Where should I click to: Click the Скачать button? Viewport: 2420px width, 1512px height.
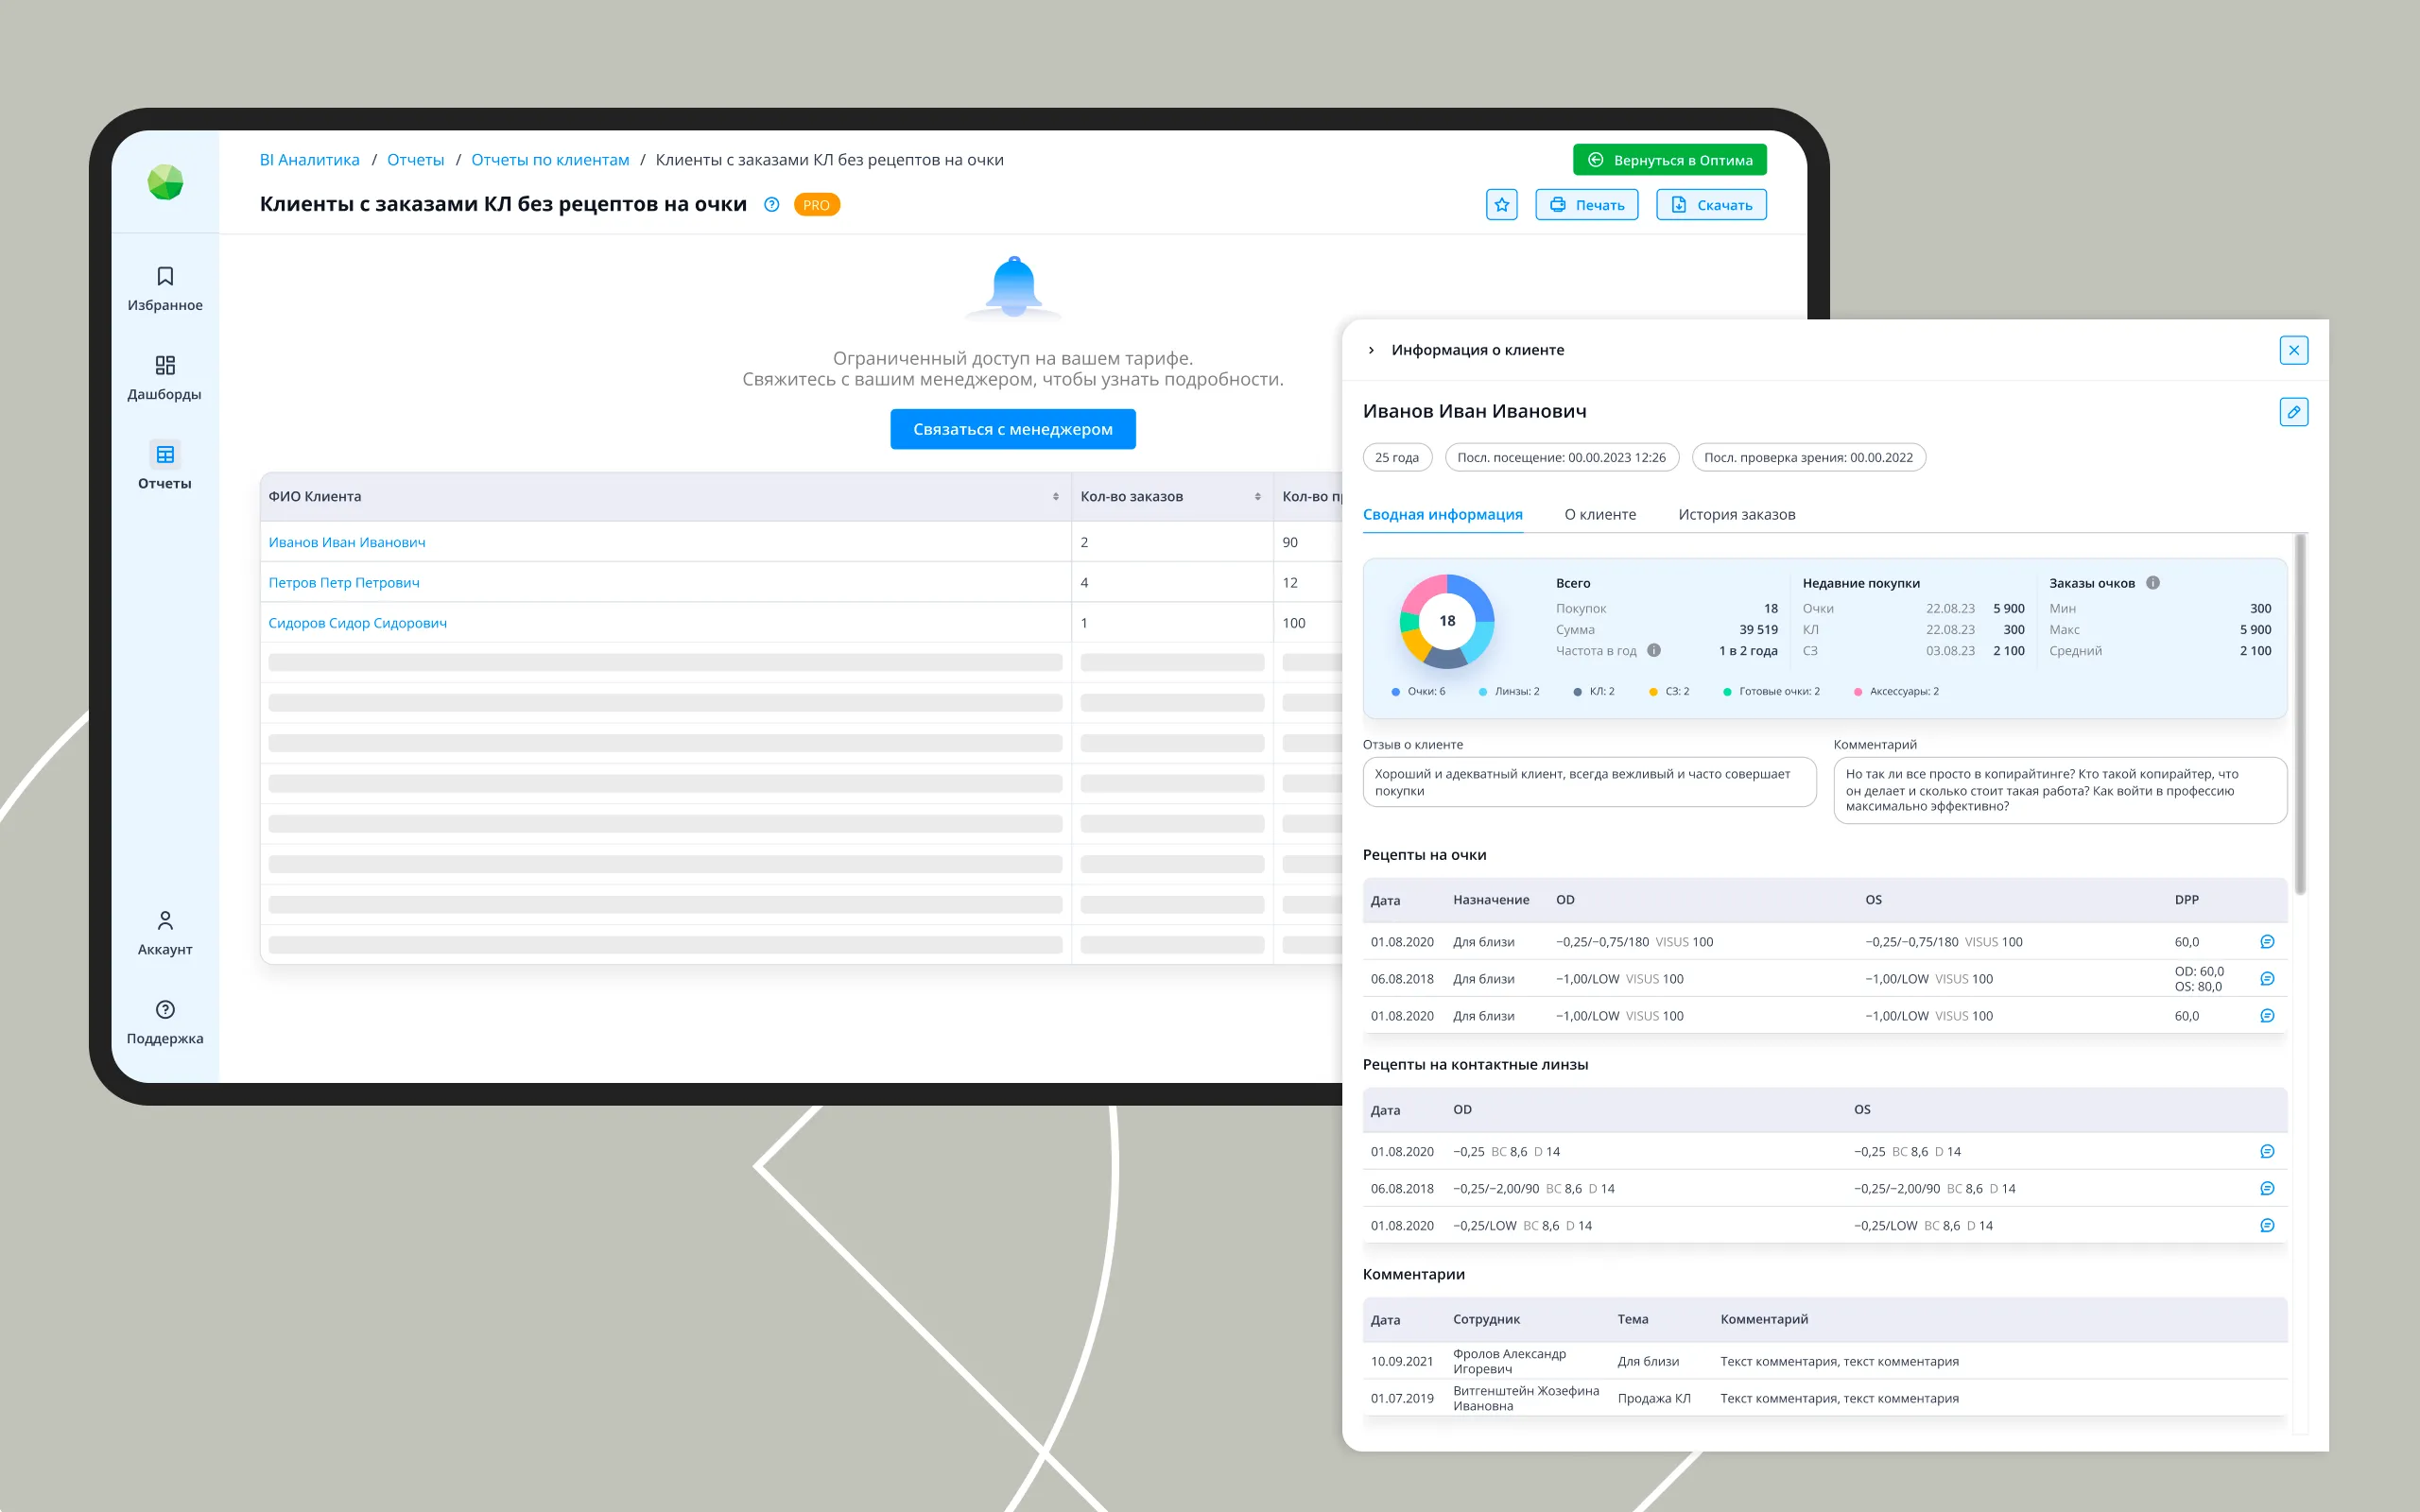pos(1711,204)
